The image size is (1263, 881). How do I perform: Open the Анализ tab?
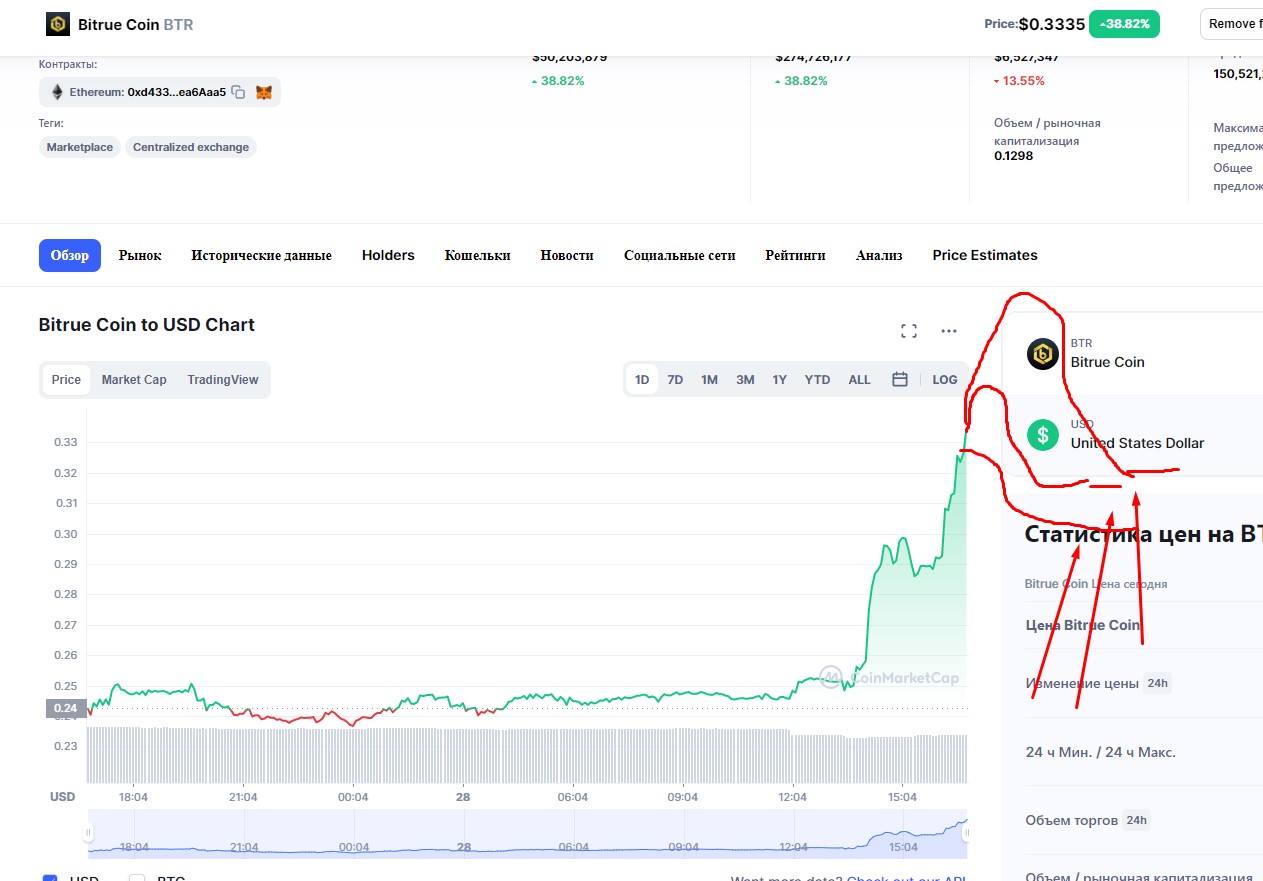pyautogui.click(x=879, y=255)
